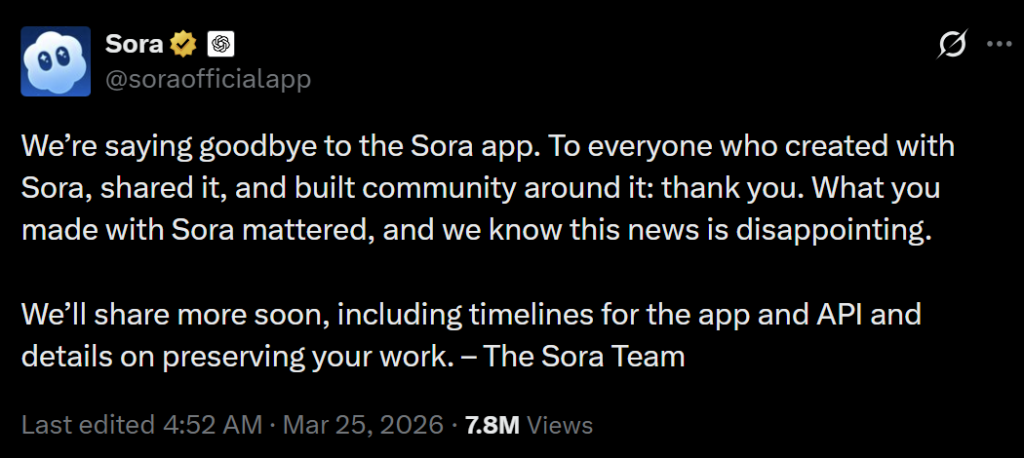
Task: Click the OpenAI affiliation badge
Action: [x=220, y=44]
